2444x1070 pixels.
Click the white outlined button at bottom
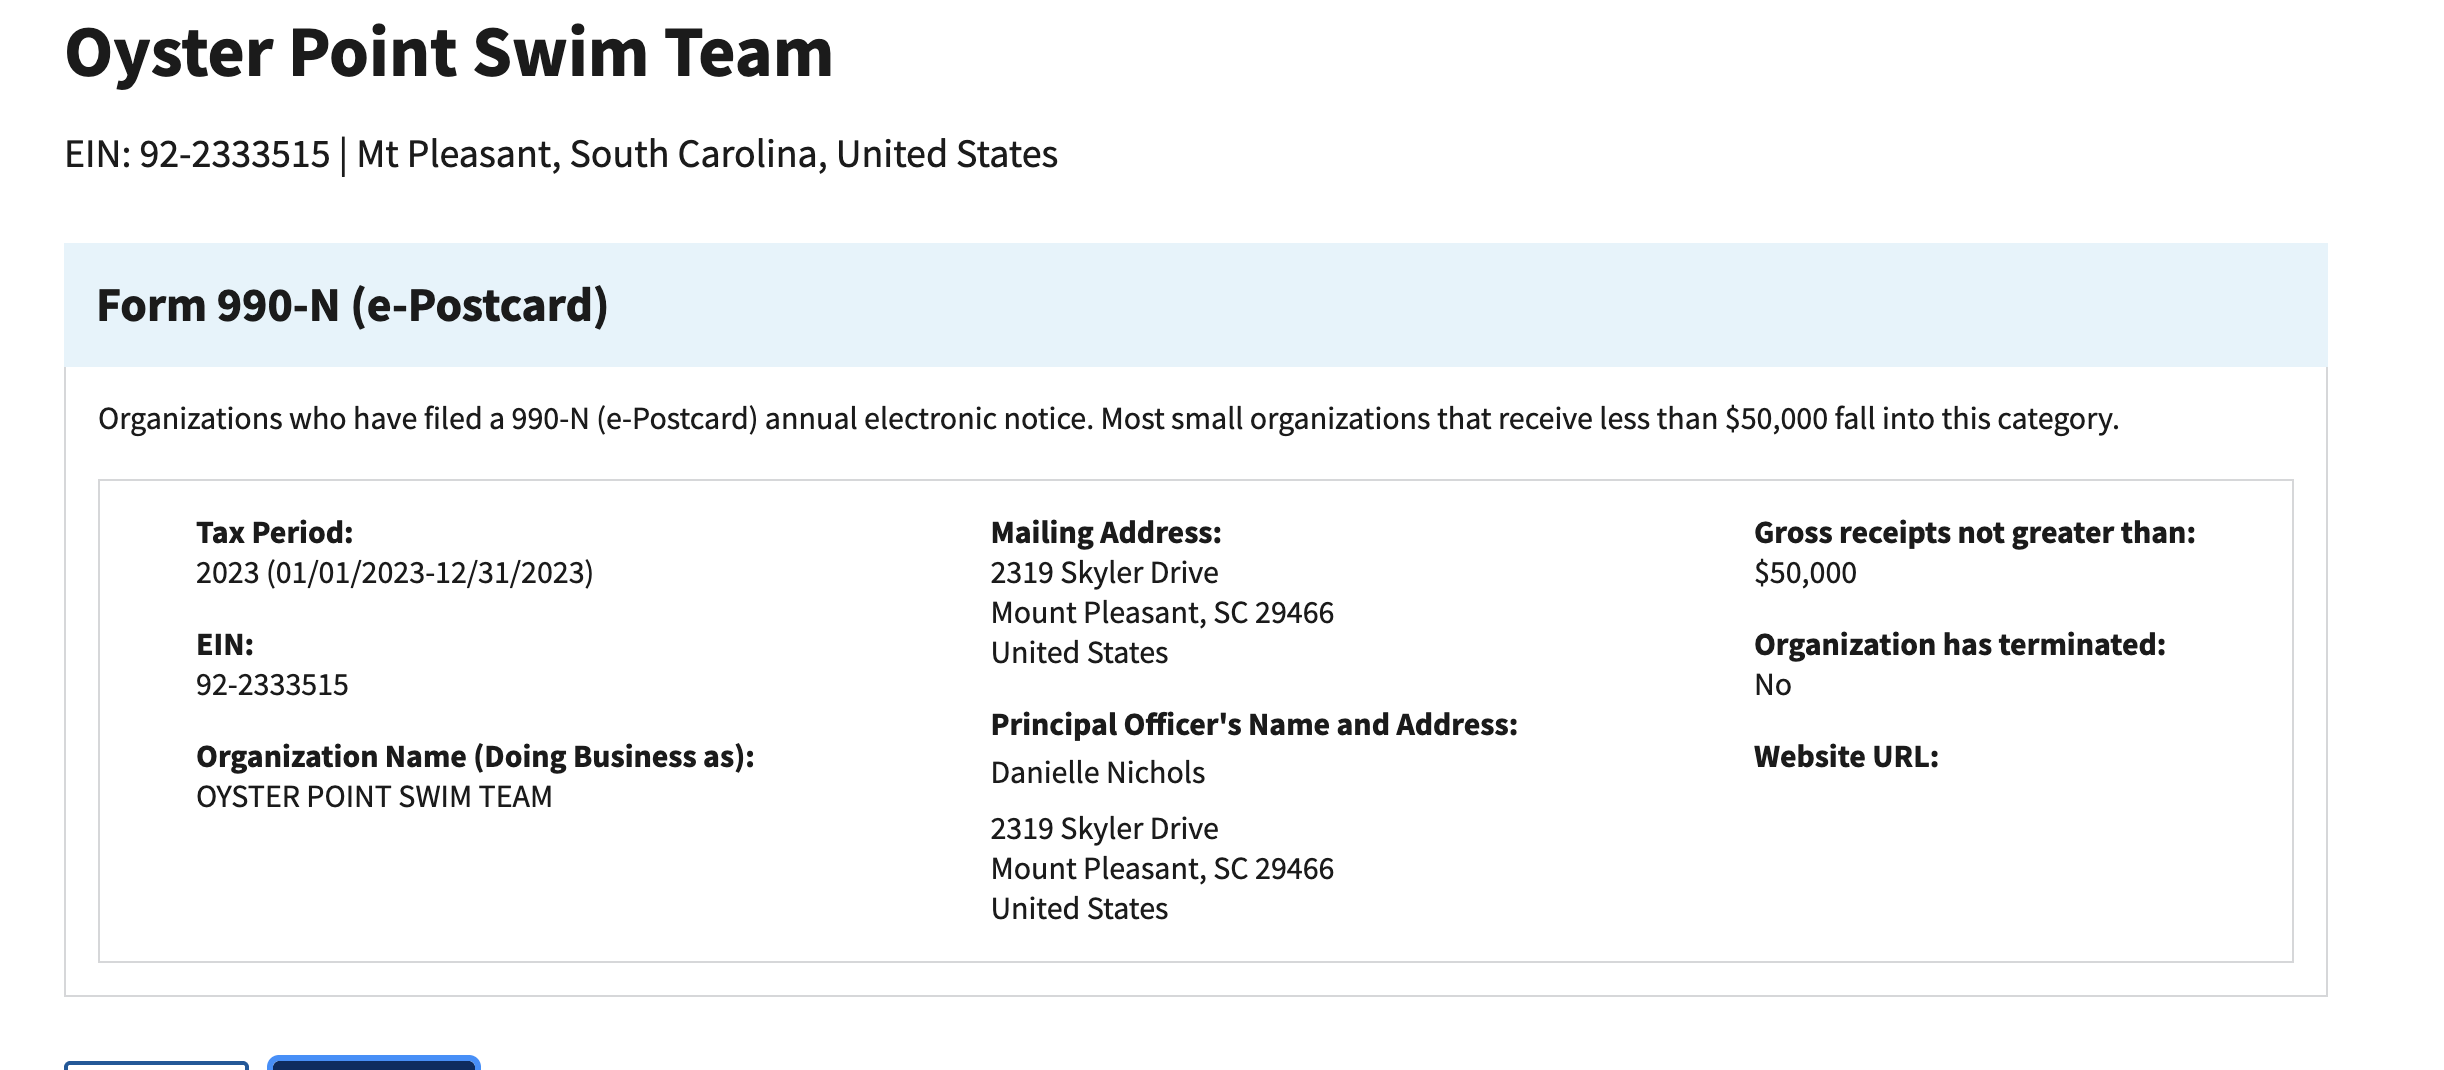point(156,1064)
